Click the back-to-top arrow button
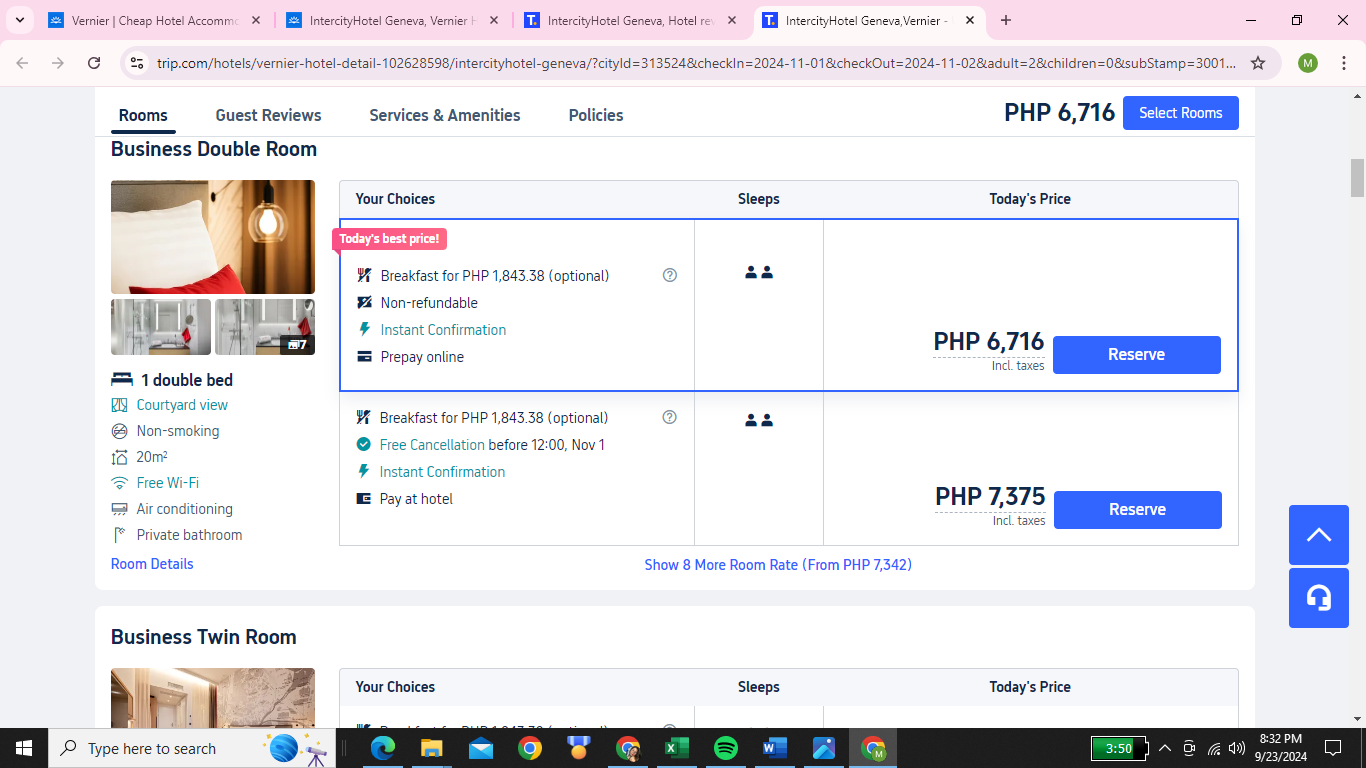 [1319, 535]
